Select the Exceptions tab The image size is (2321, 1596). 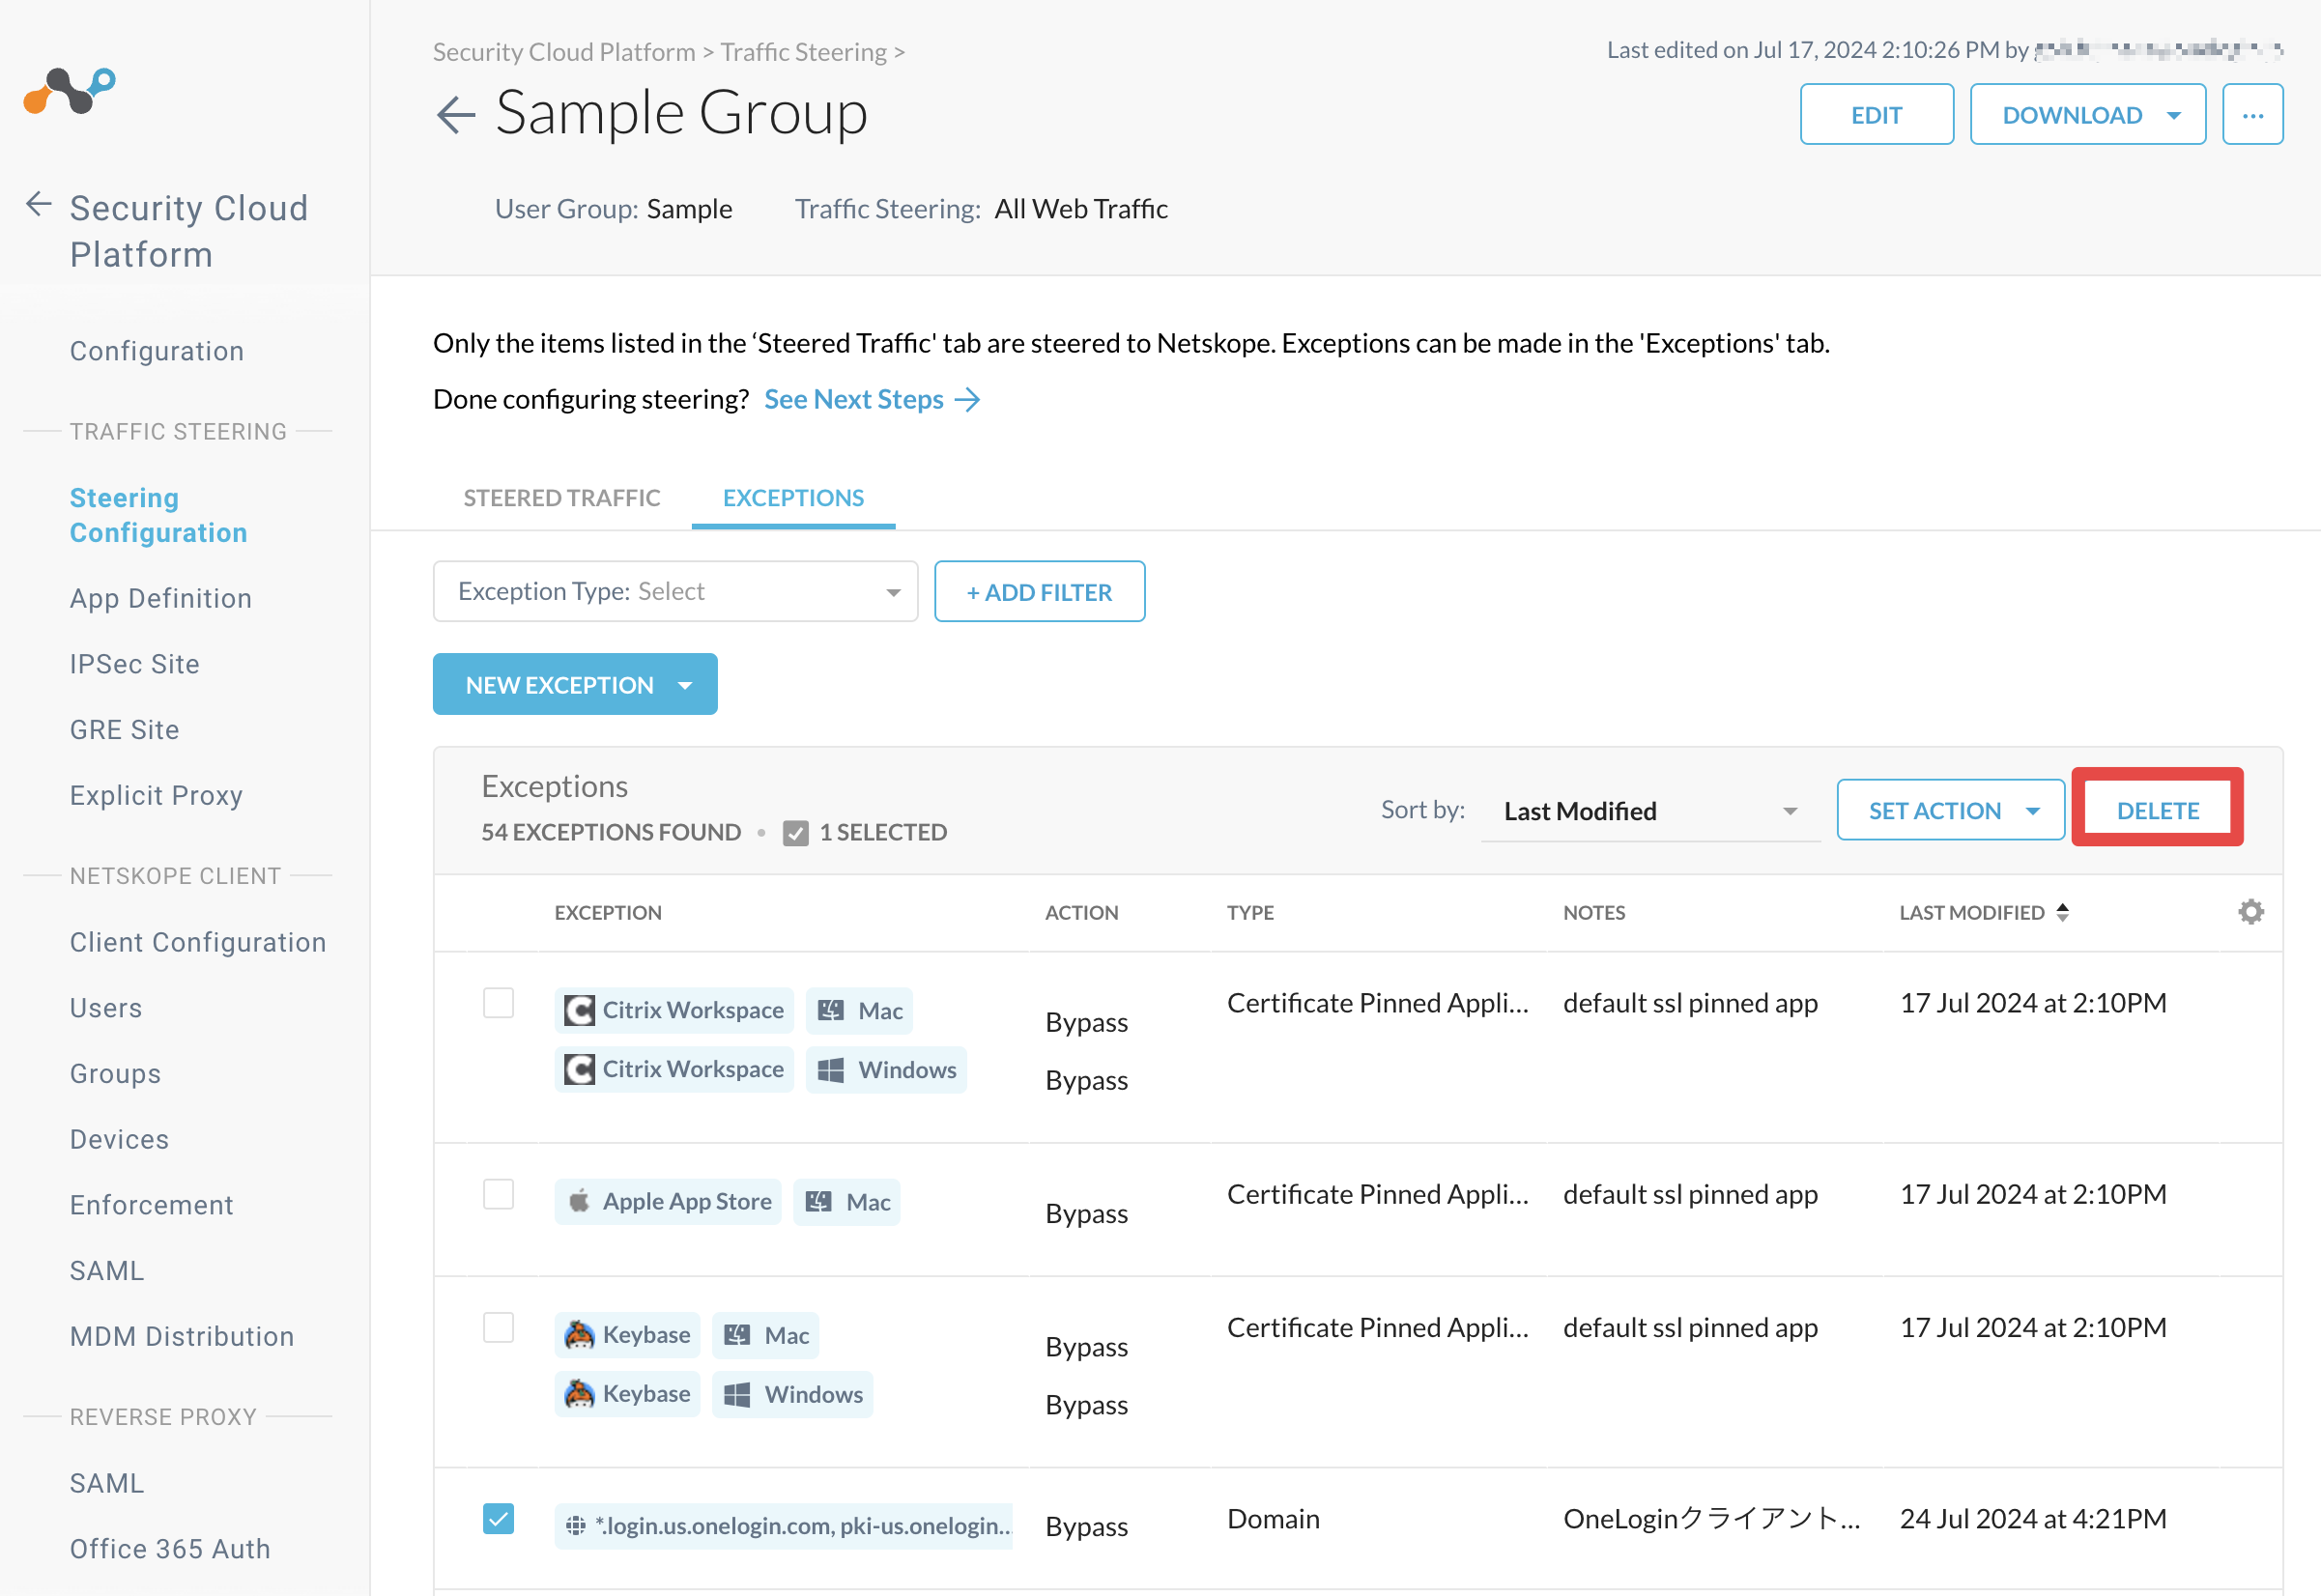[794, 497]
